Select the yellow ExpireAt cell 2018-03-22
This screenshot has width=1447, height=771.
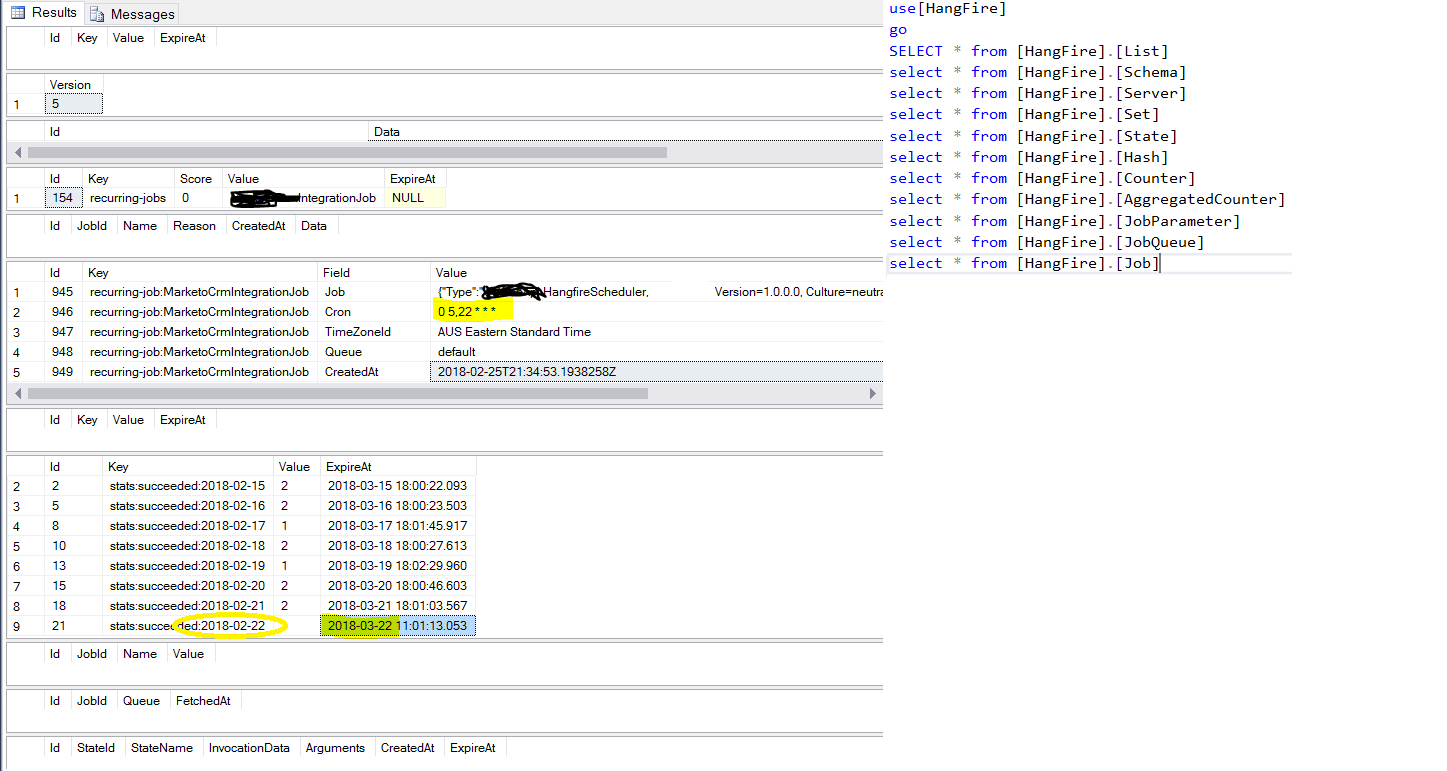[x=358, y=624]
